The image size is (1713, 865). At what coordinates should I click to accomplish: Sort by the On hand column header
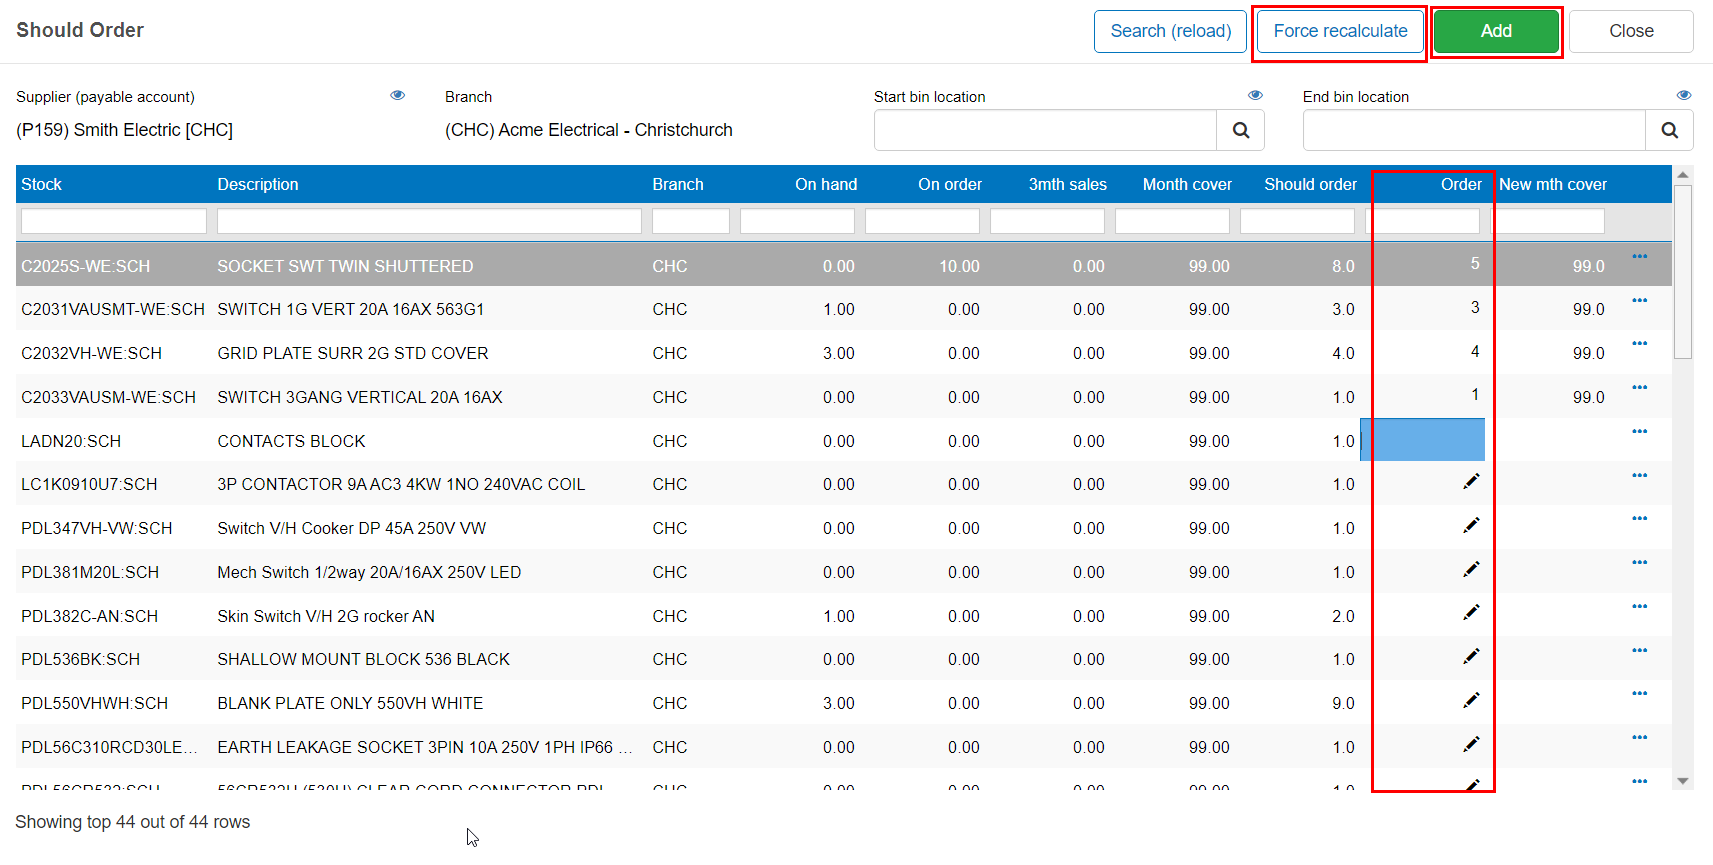[826, 184]
